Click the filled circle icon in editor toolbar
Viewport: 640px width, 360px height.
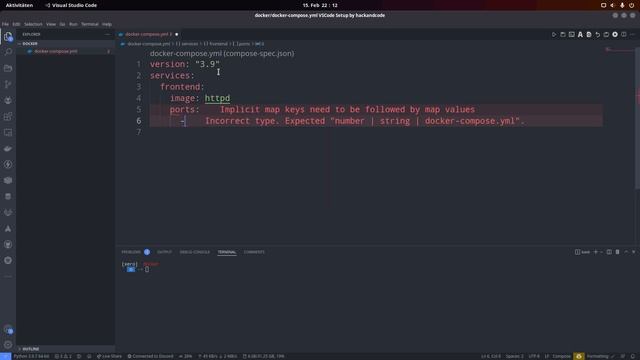[x=615, y=35]
